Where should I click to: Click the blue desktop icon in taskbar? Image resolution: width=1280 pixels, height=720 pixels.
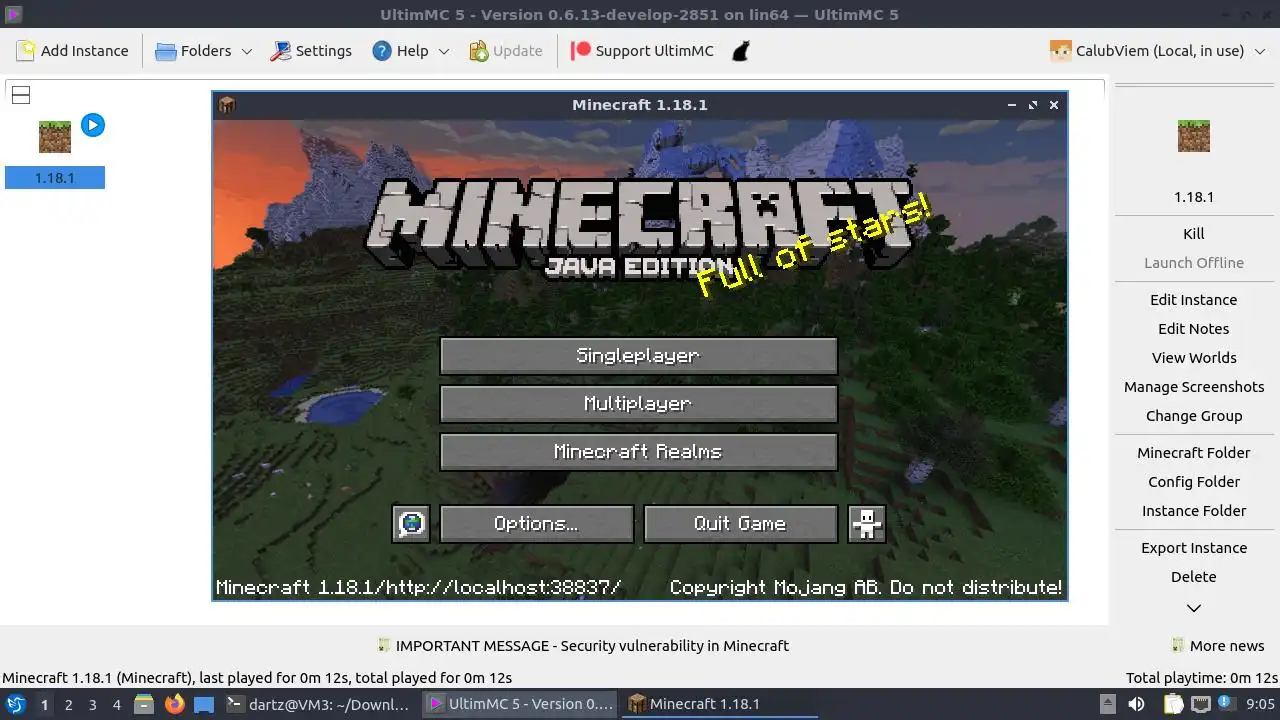204,704
